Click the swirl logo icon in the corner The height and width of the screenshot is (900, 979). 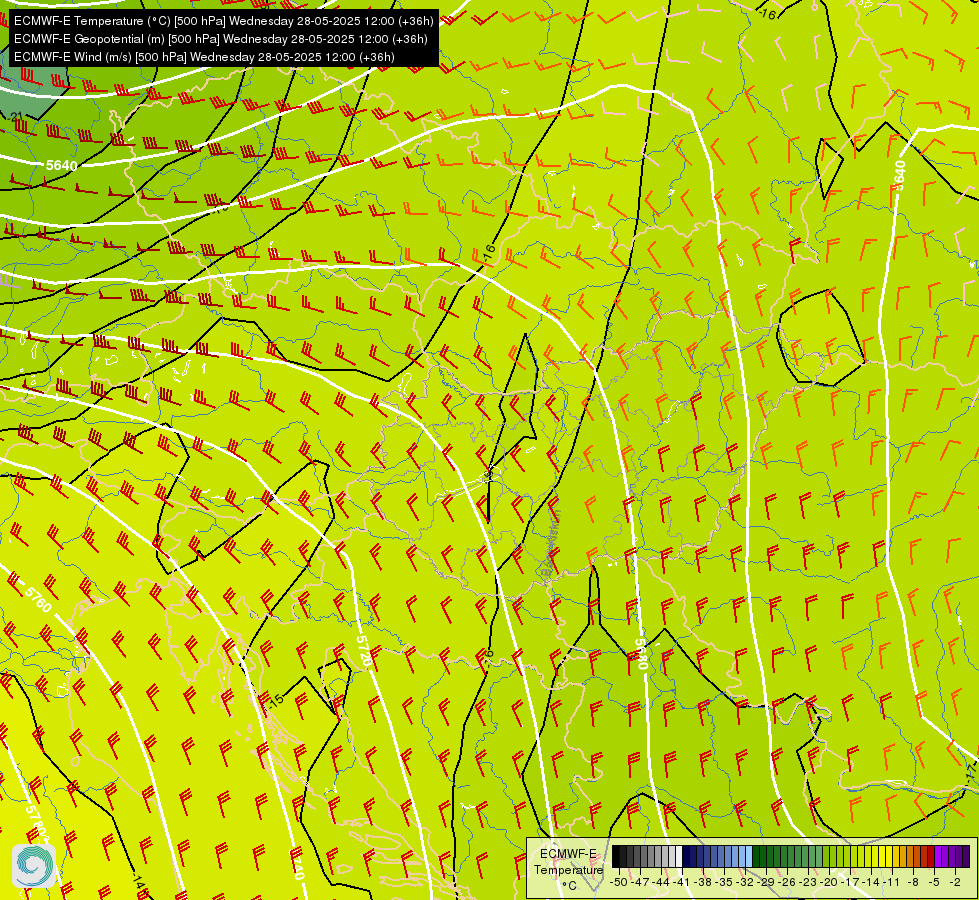33,866
